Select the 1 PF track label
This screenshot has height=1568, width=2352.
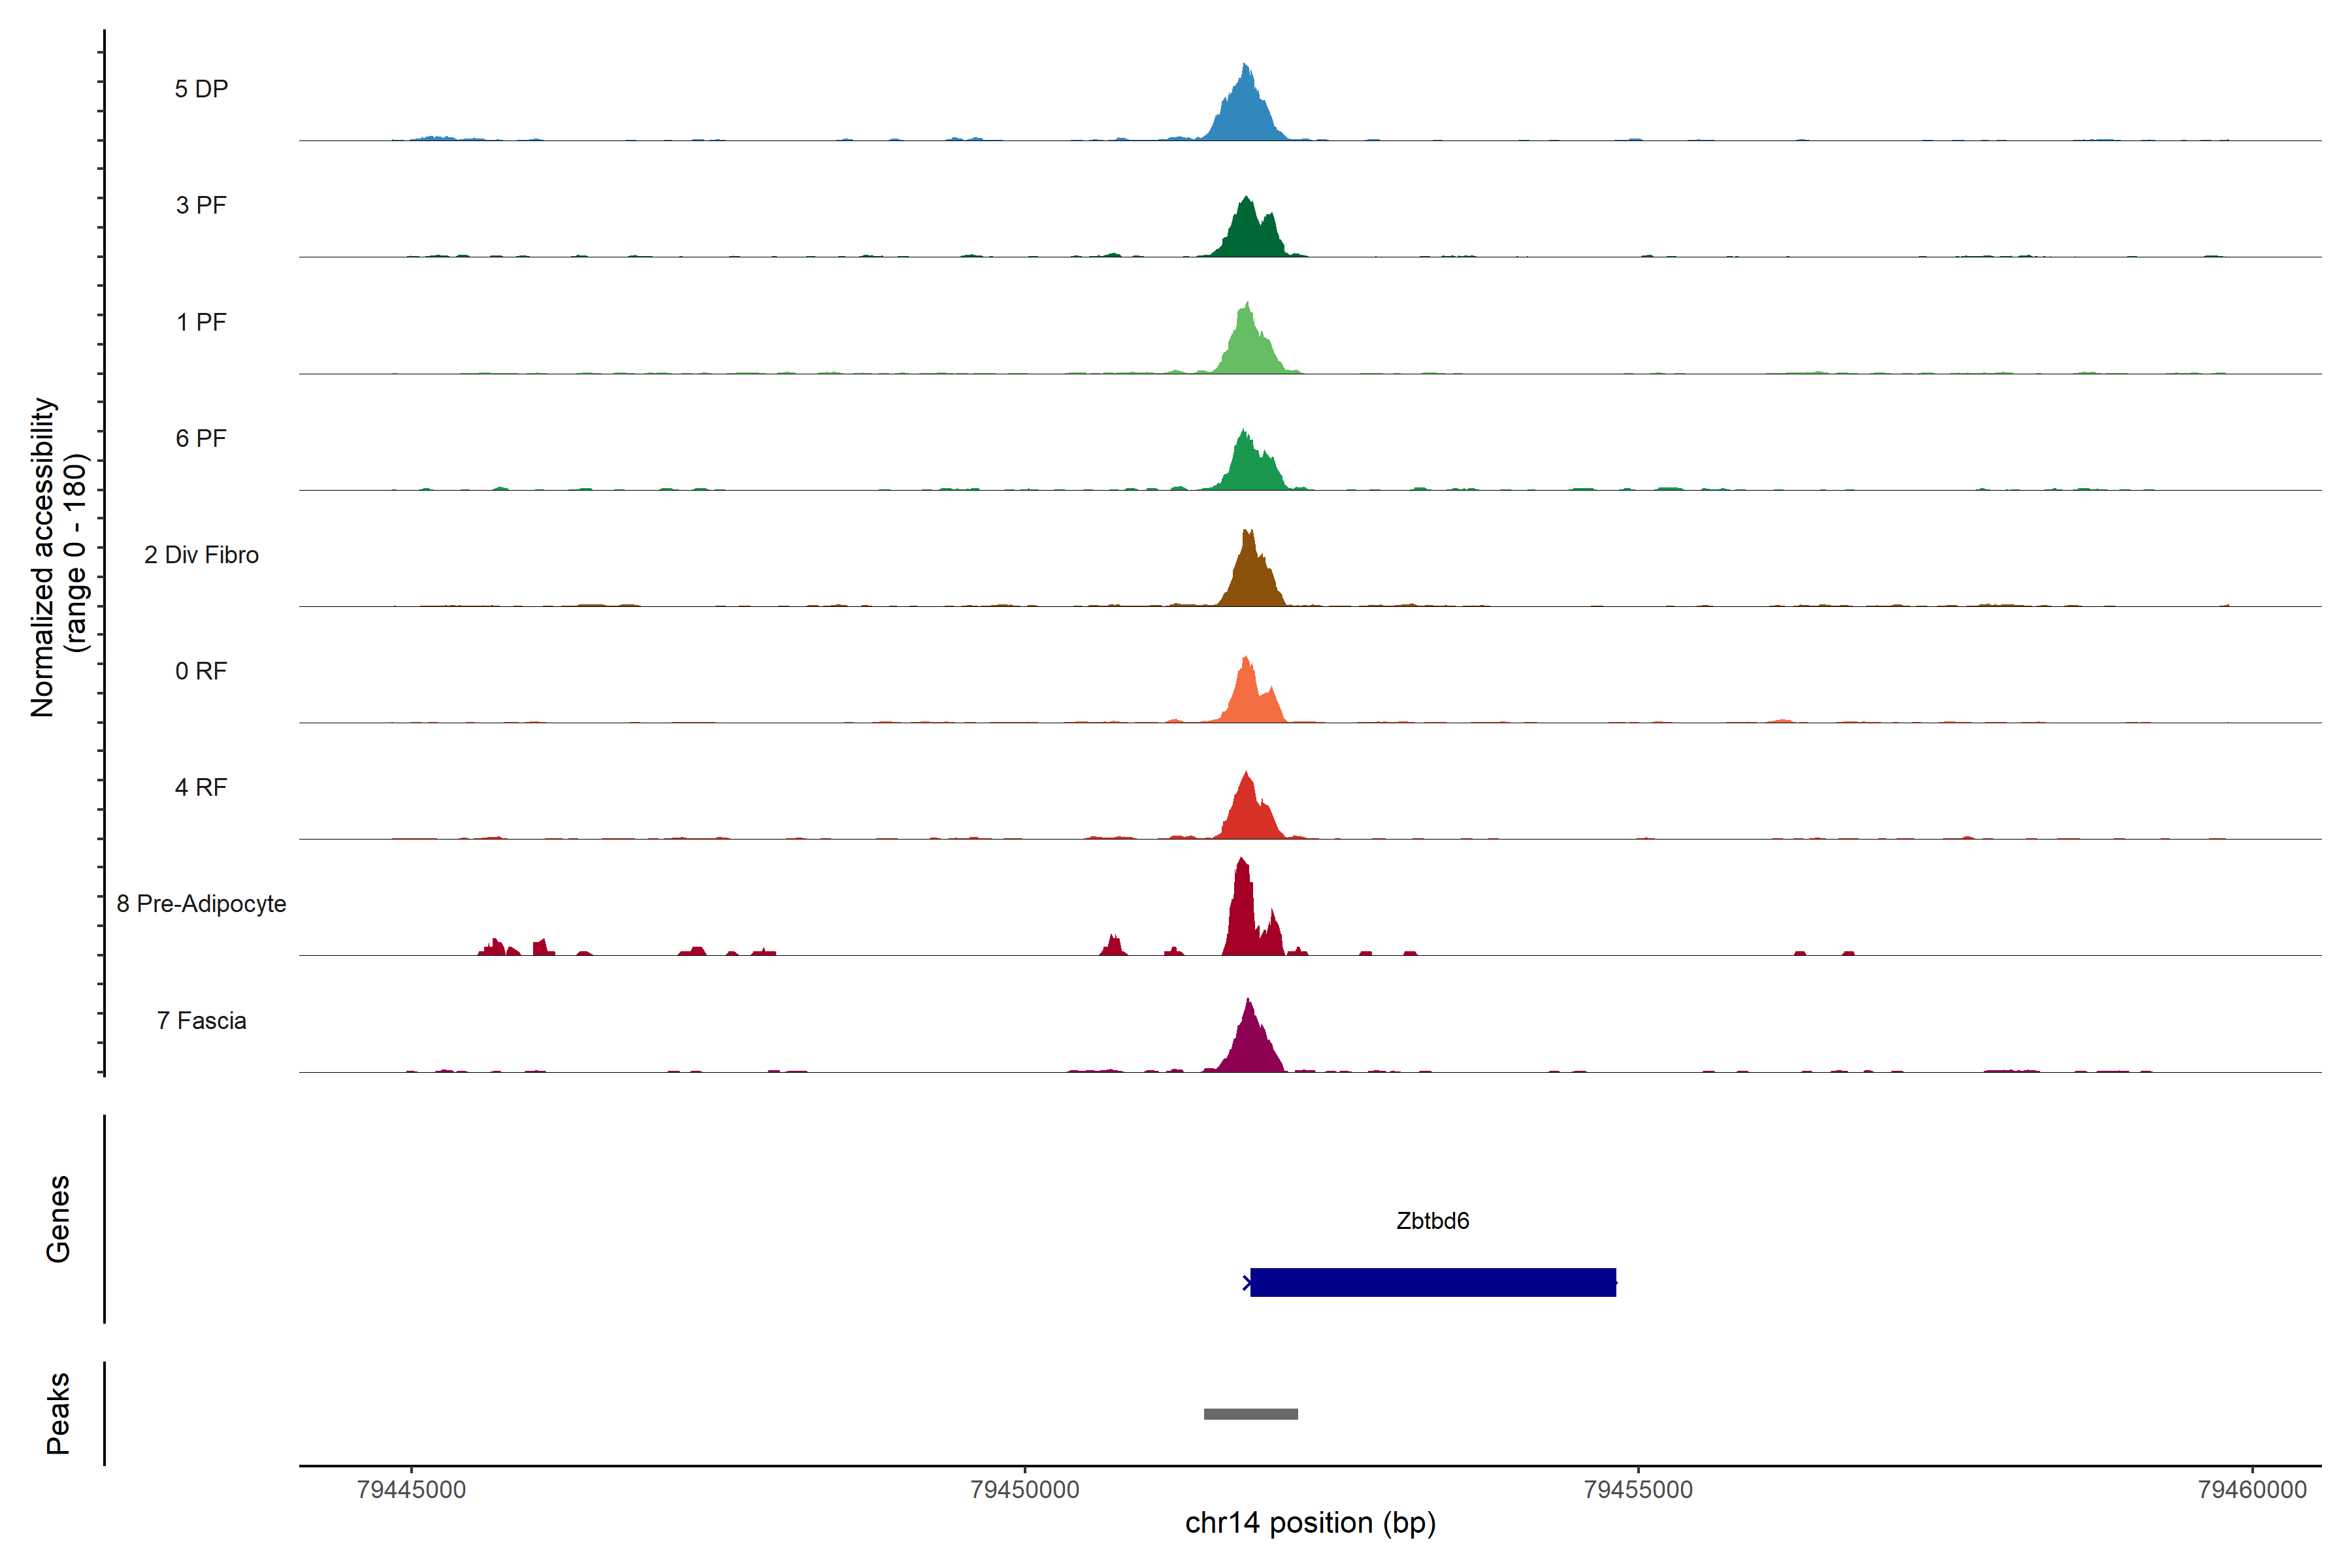pyautogui.click(x=201, y=322)
